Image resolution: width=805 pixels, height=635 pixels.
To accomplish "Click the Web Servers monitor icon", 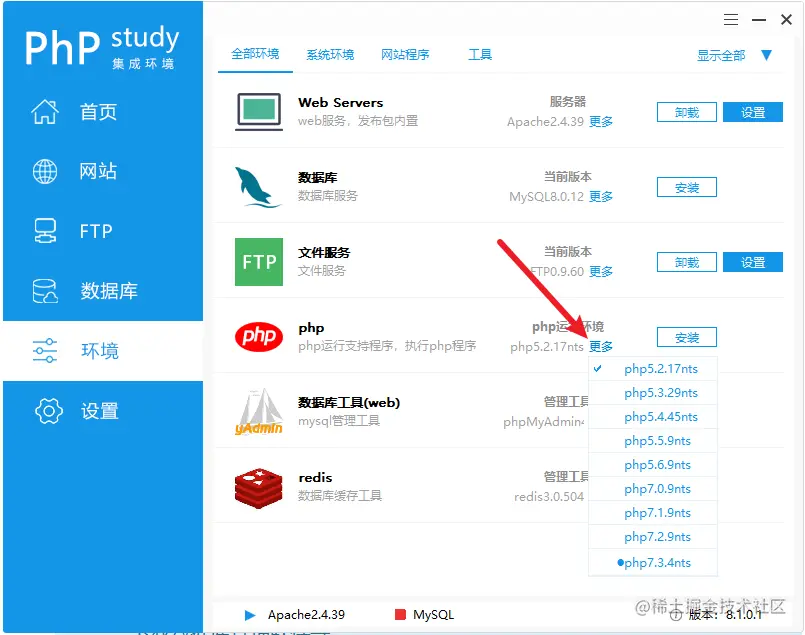I will (259, 111).
